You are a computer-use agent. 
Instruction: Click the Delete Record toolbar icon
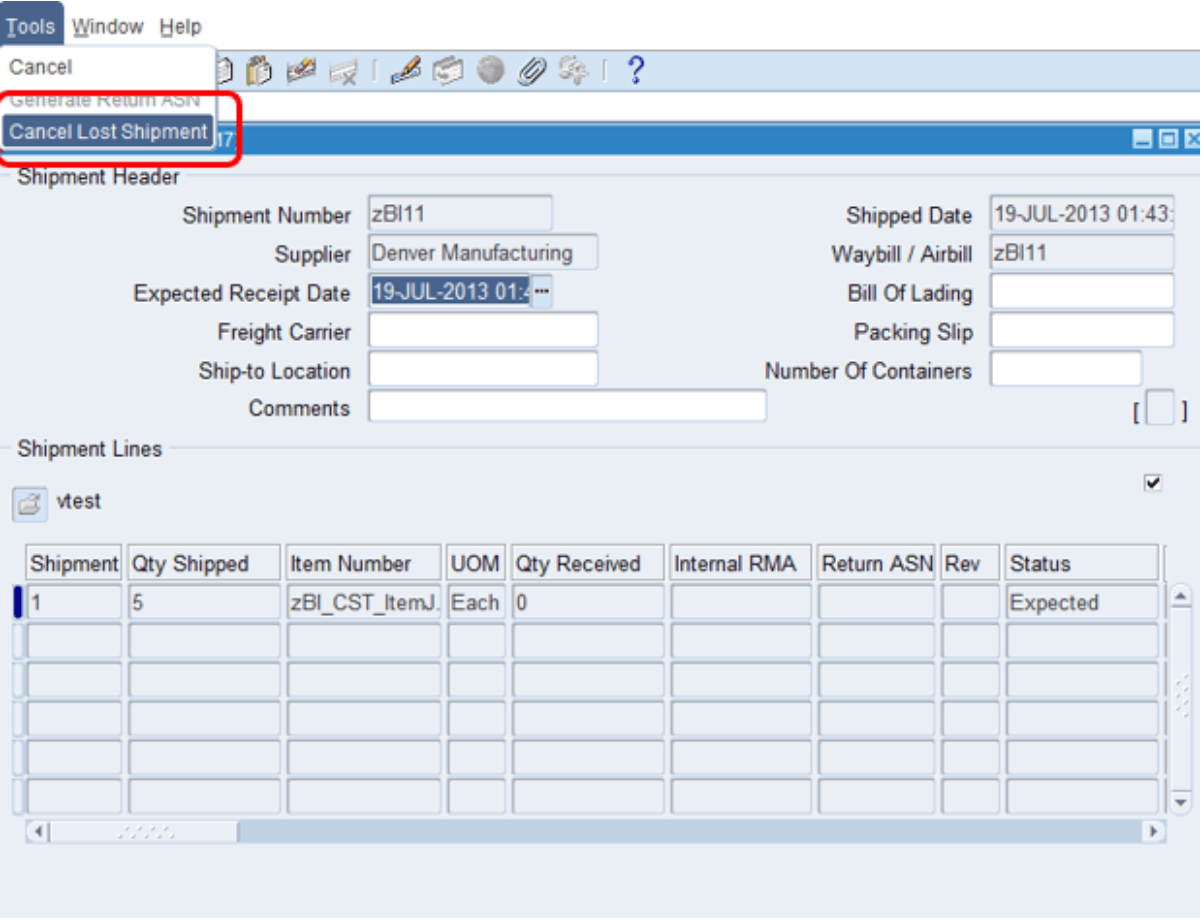tap(345, 69)
